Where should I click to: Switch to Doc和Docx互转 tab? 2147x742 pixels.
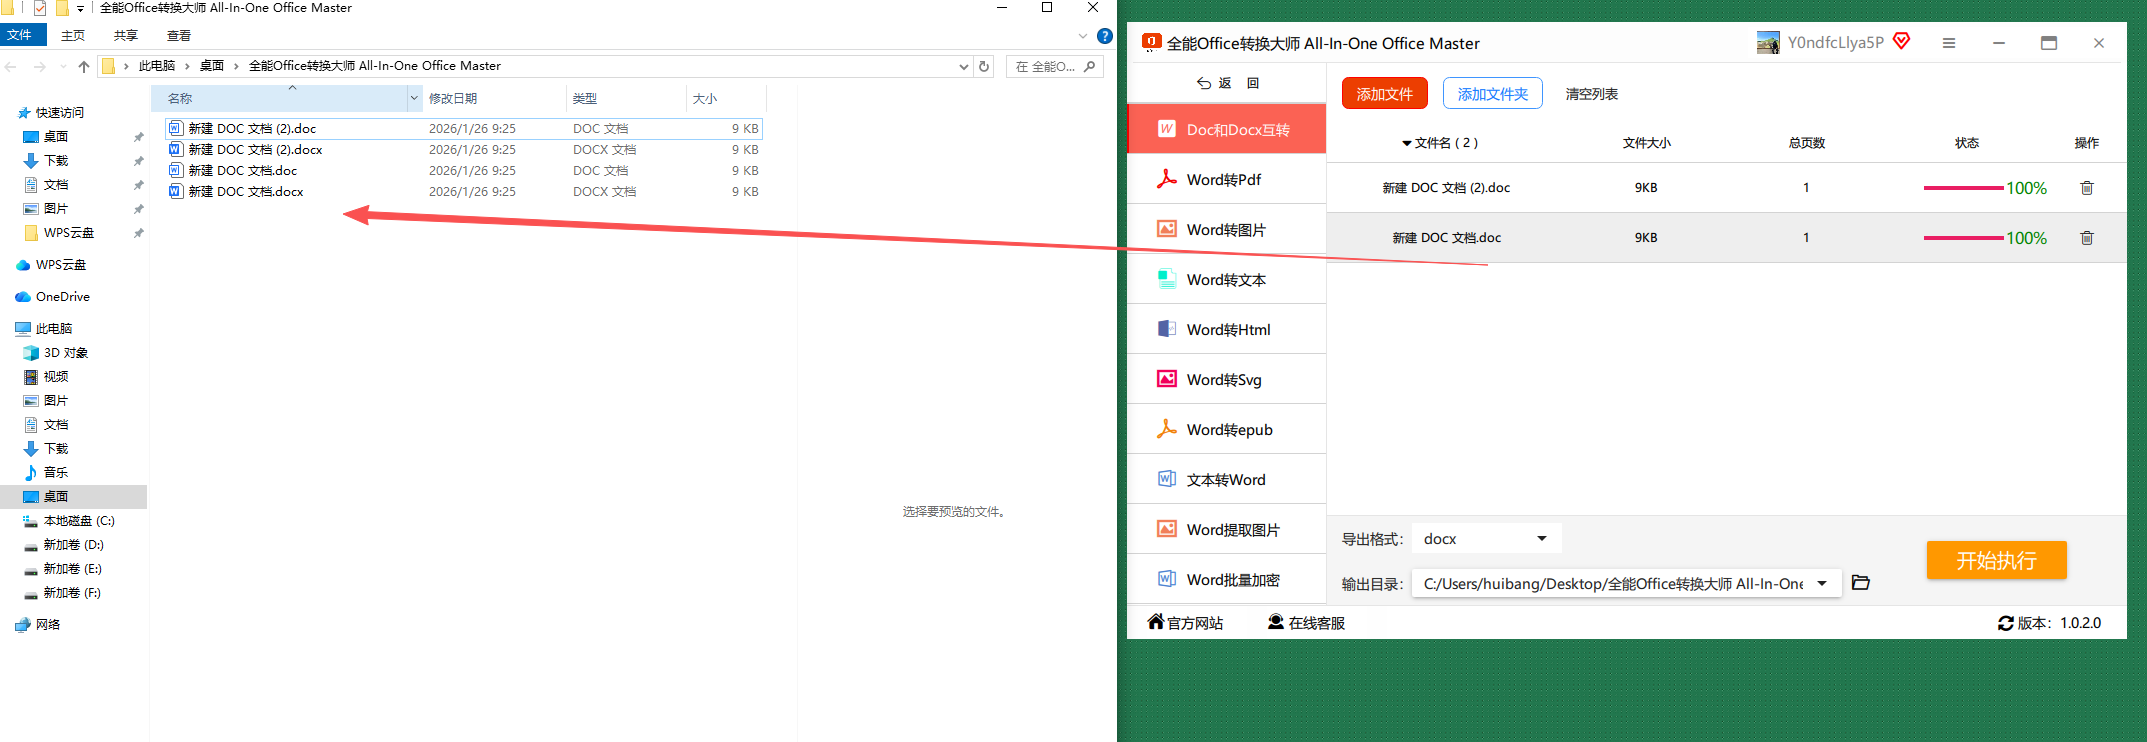[1226, 129]
